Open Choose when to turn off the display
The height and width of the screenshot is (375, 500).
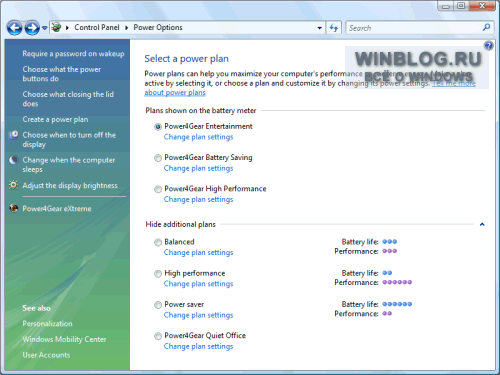(x=69, y=140)
